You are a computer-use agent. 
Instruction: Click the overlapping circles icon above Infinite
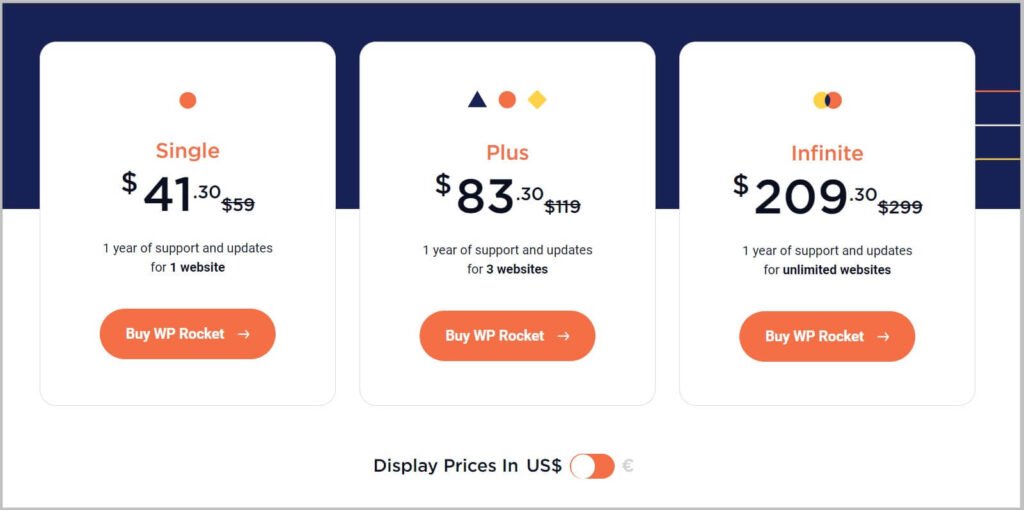click(827, 100)
